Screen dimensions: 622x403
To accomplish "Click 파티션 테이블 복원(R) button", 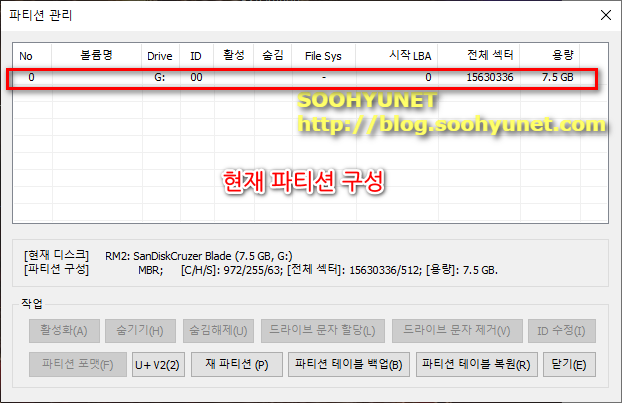I will click(476, 365).
